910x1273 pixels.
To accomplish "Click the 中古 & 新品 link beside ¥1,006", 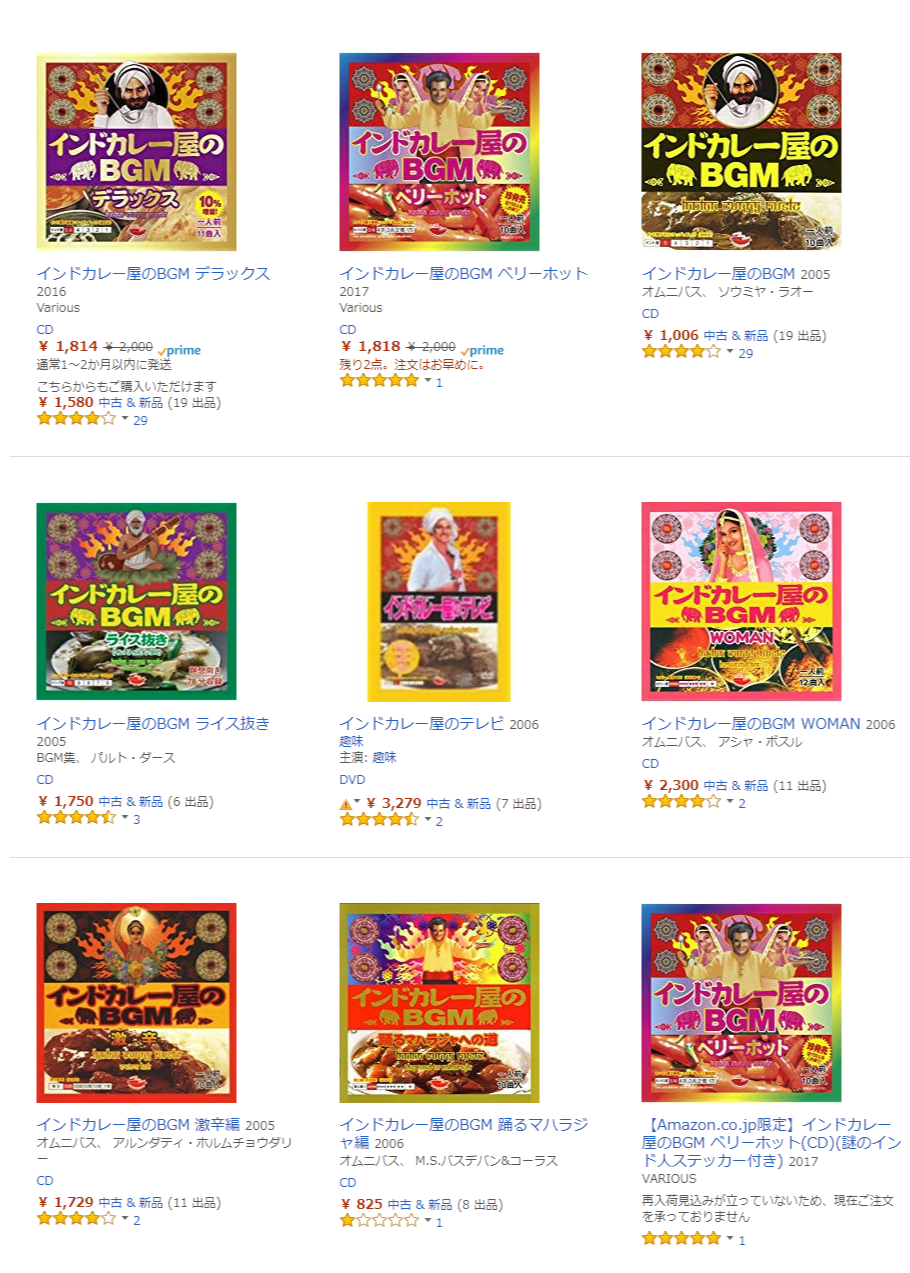I will [735, 336].
